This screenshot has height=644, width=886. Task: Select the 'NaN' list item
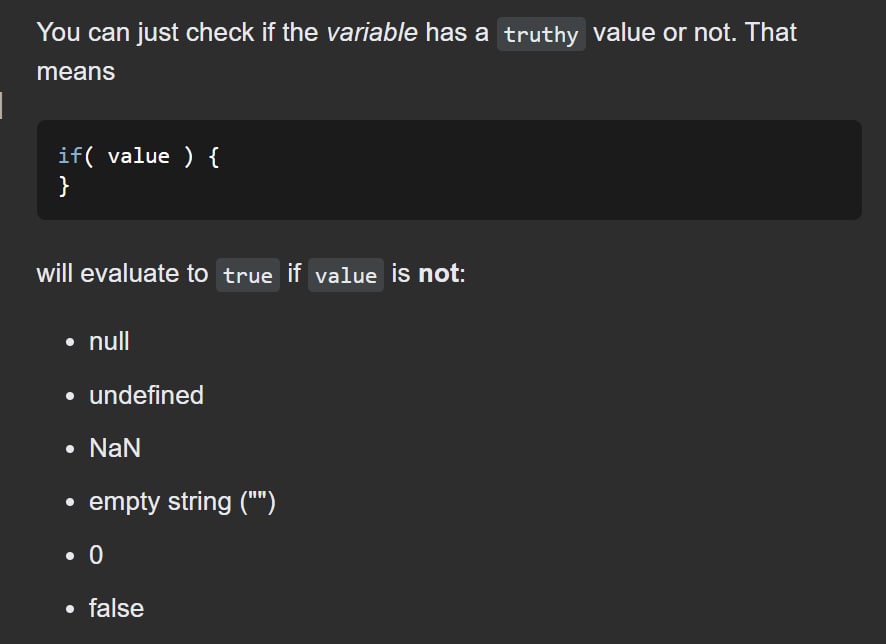[x=115, y=449]
